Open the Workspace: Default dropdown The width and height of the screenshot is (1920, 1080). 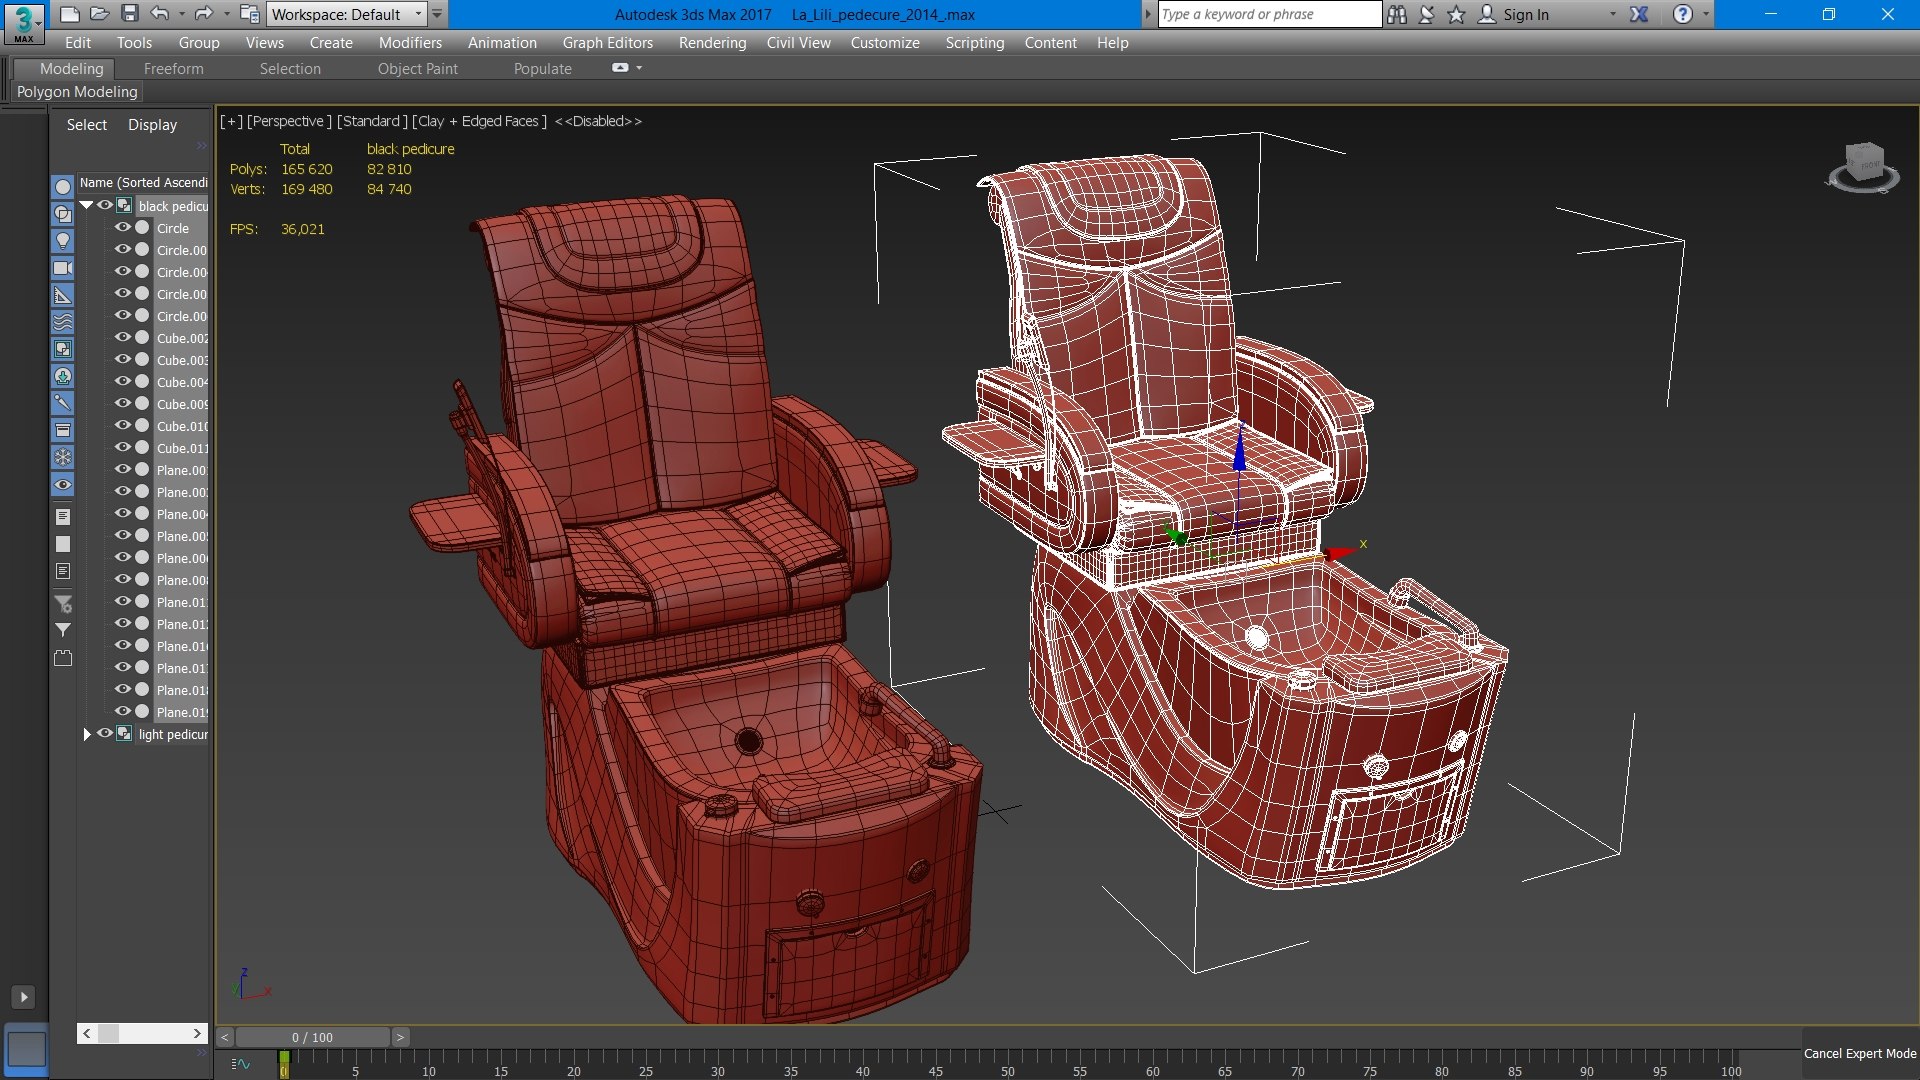pos(346,14)
